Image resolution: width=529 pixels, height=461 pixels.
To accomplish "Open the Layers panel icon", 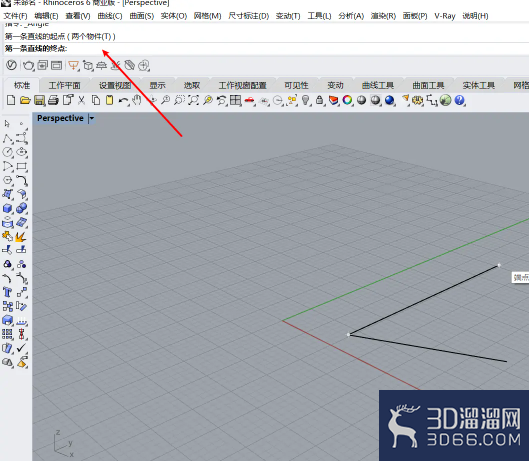I will click(x=334, y=100).
